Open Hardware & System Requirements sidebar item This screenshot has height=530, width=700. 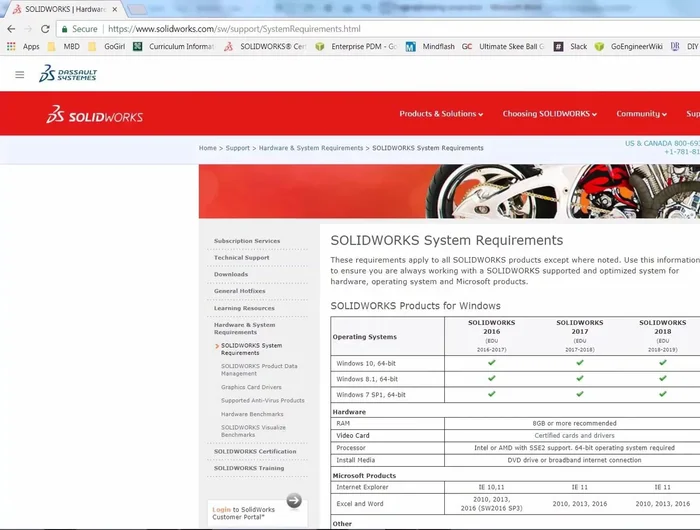point(245,329)
